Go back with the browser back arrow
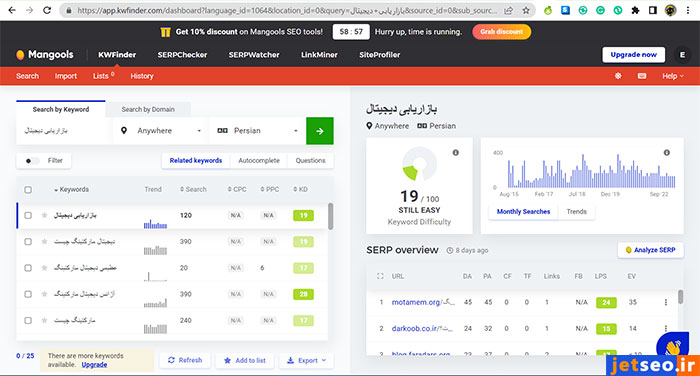The height and width of the screenshot is (376, 700). pyautogui.click(x=12, y=10)
